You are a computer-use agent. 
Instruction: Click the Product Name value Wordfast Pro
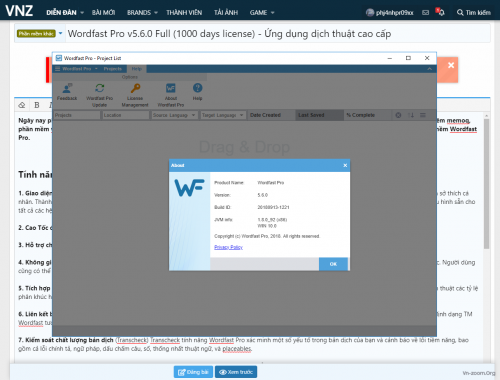pyautogui.click(x=271, y=183)
